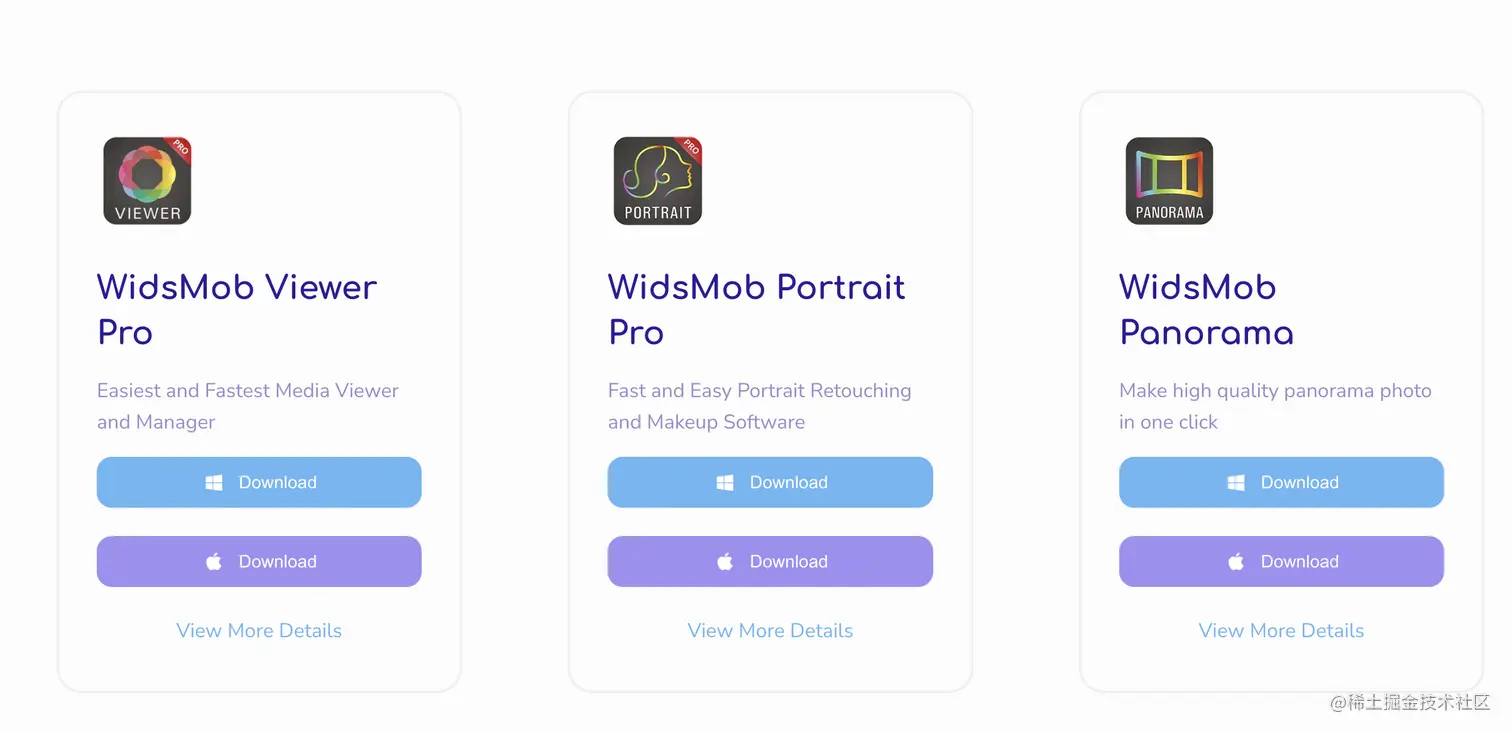
Task: Download Viewer Pro for Mac
Action: (259, 561)
